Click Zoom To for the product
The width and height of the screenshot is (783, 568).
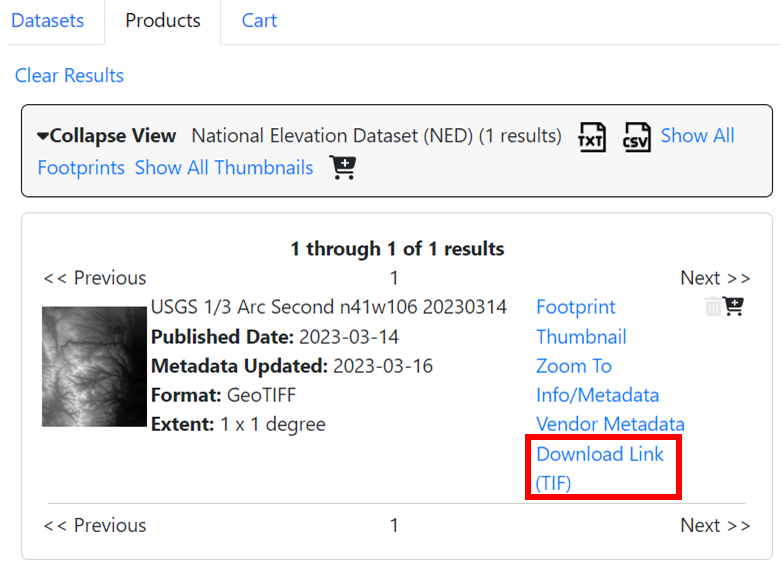click(x=574, y=366)
